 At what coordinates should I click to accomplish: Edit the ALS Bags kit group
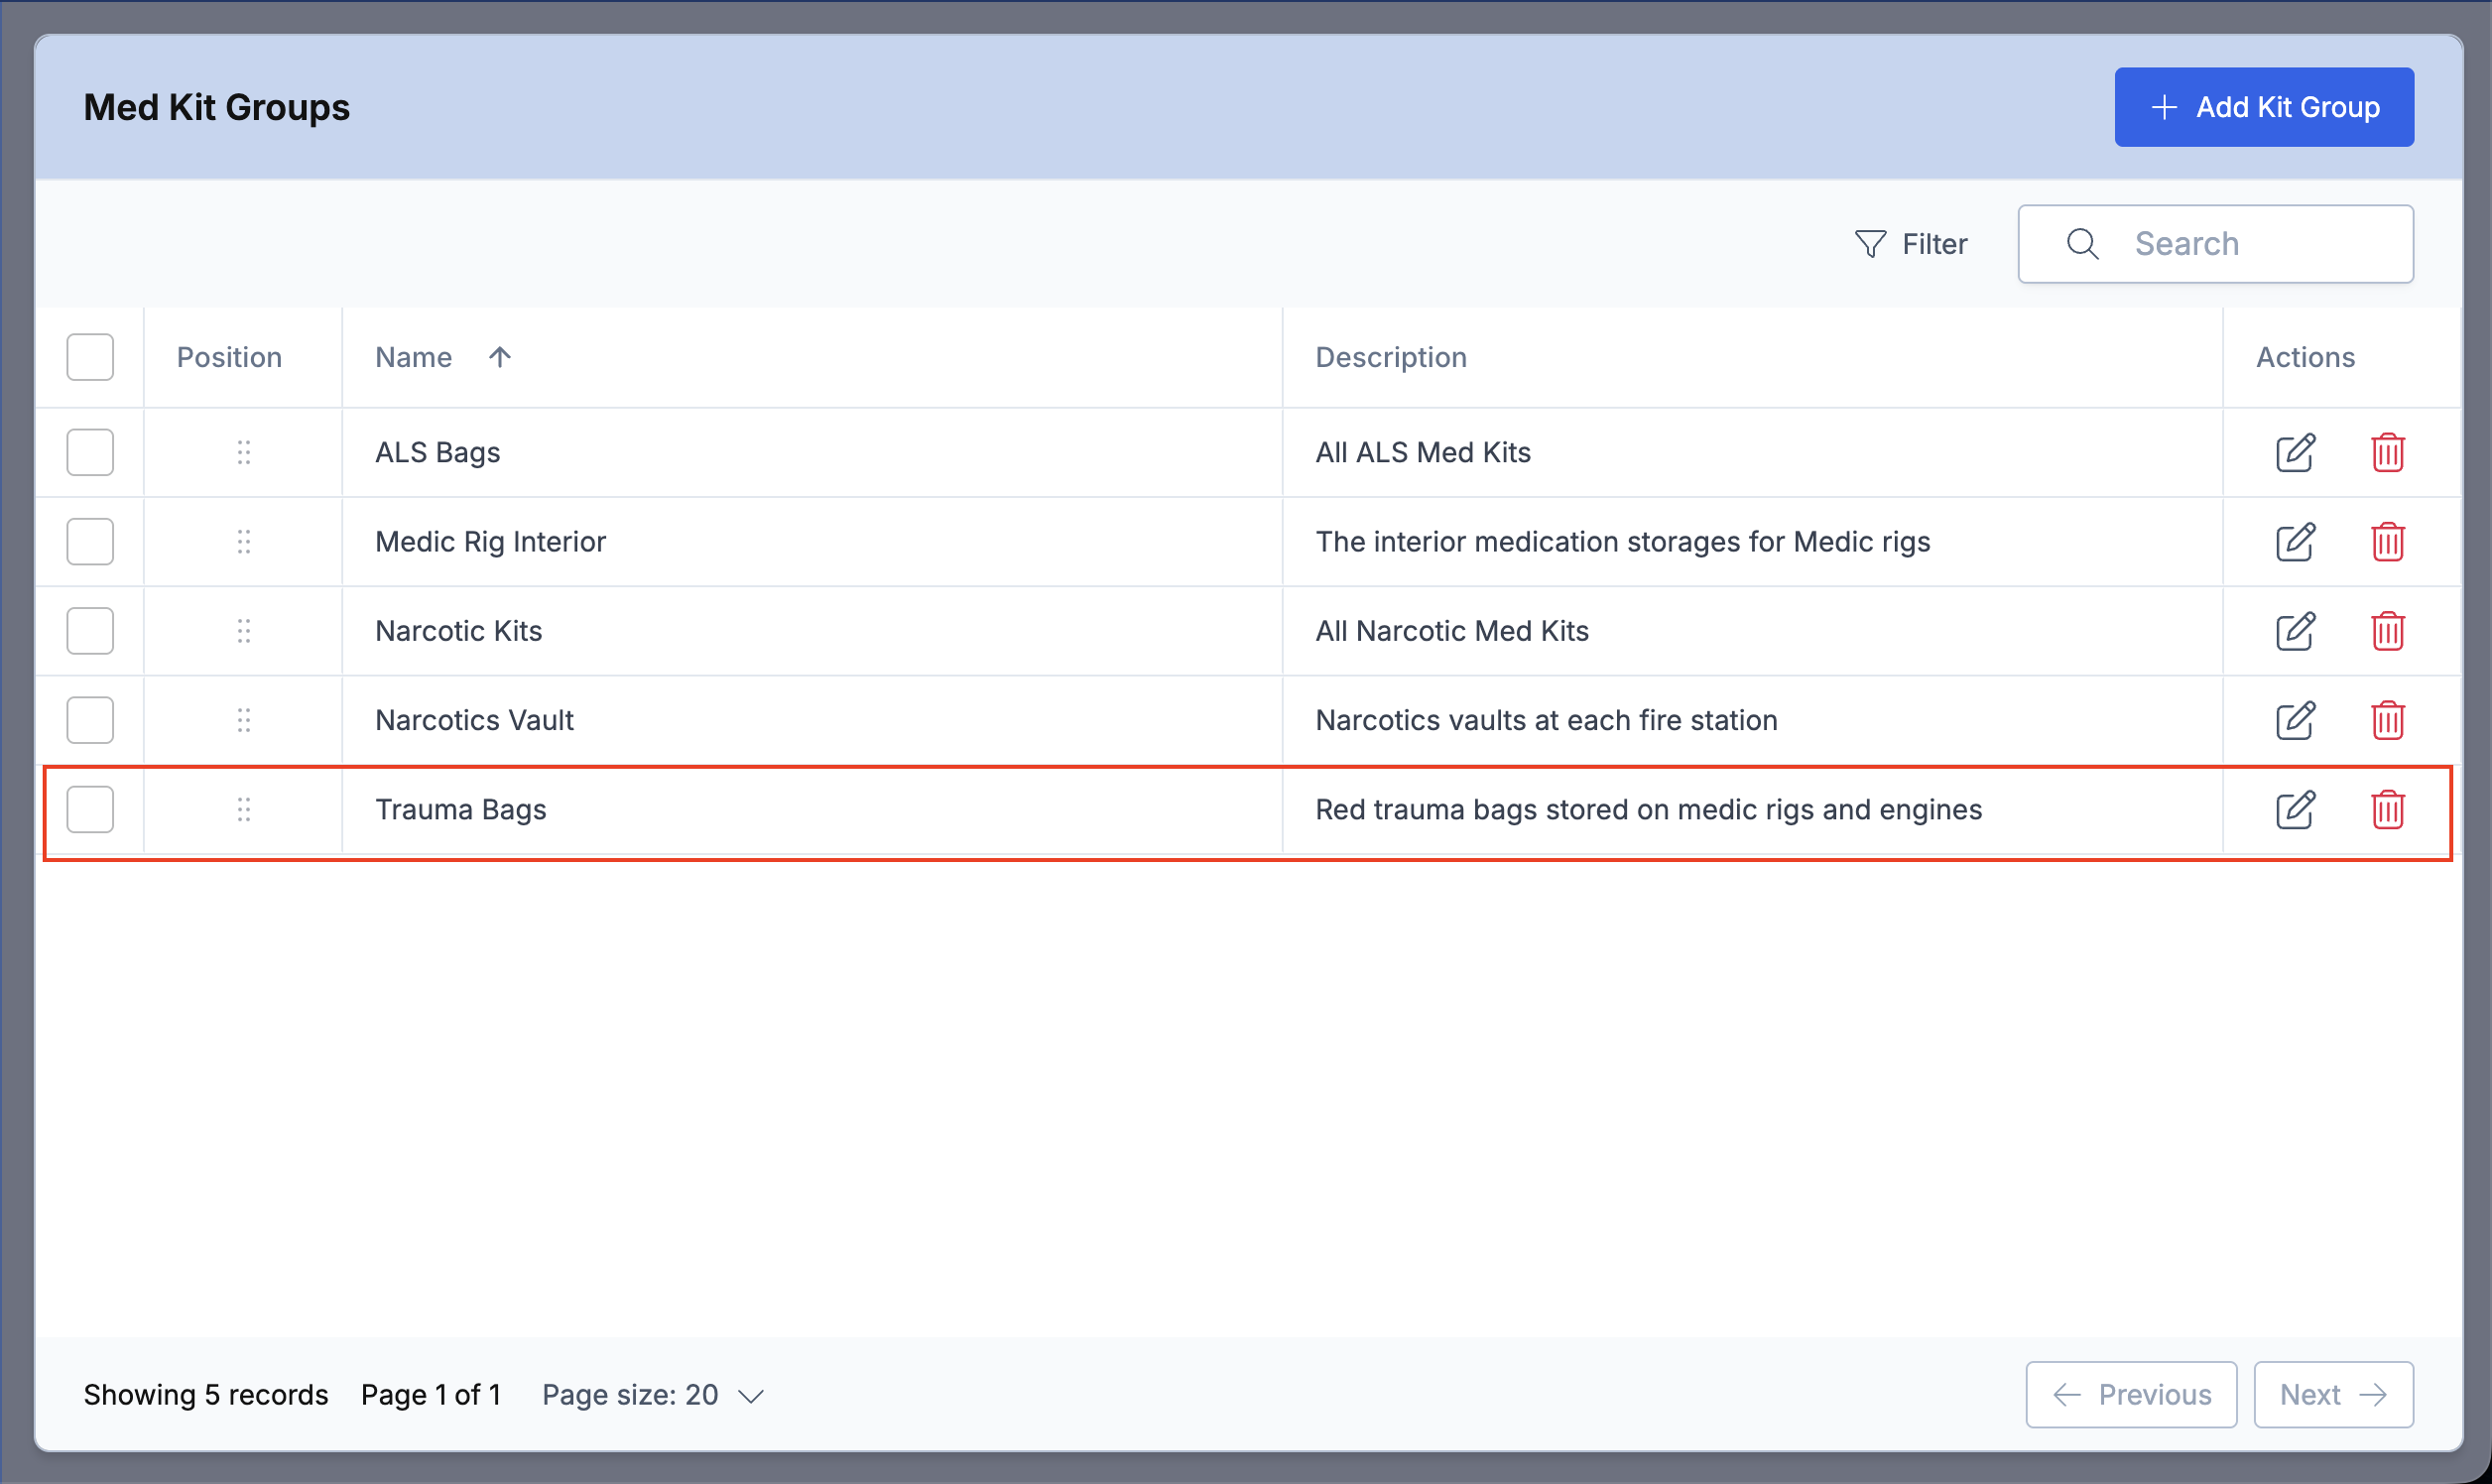pyautogui.click(x=2295, y=452)
